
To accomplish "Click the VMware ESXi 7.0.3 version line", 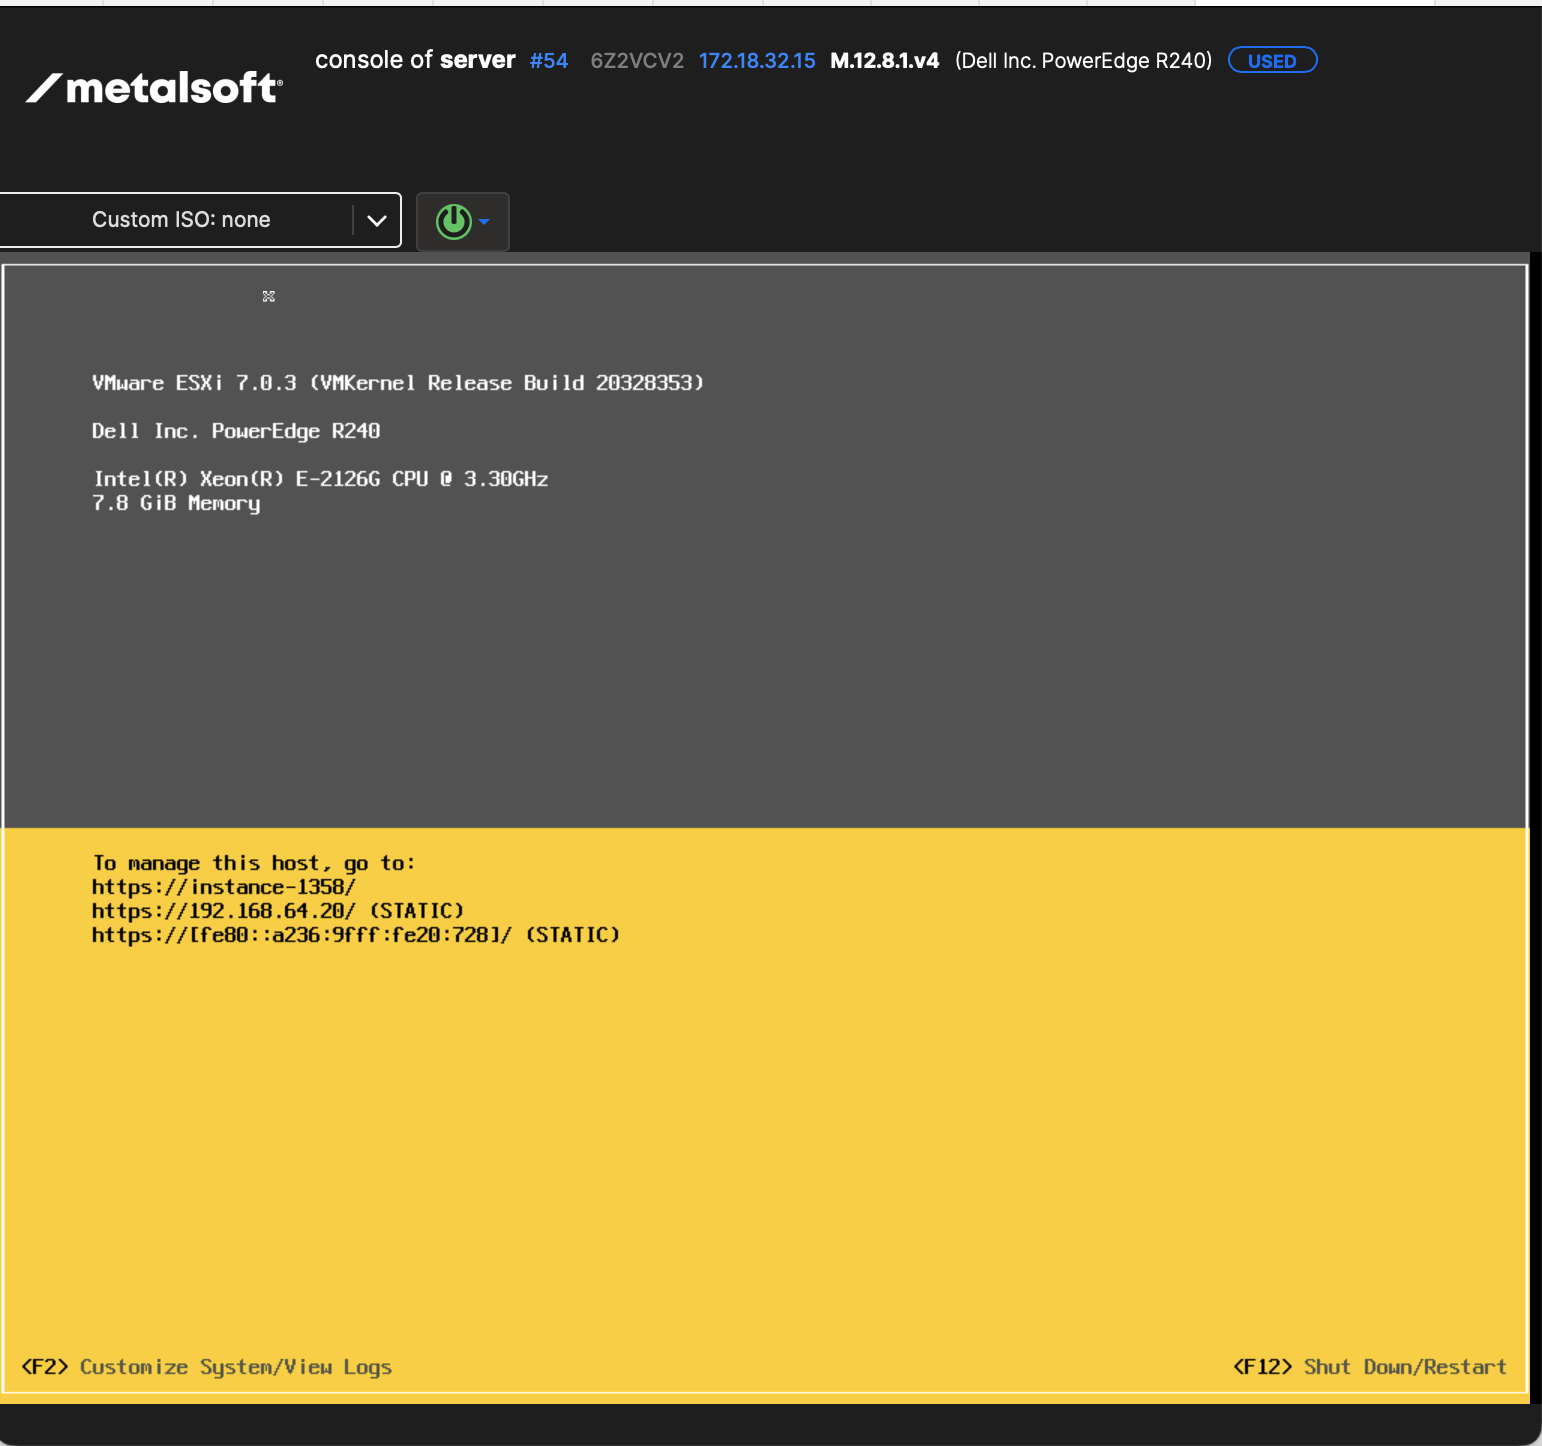I will click(x=398, y=383).
